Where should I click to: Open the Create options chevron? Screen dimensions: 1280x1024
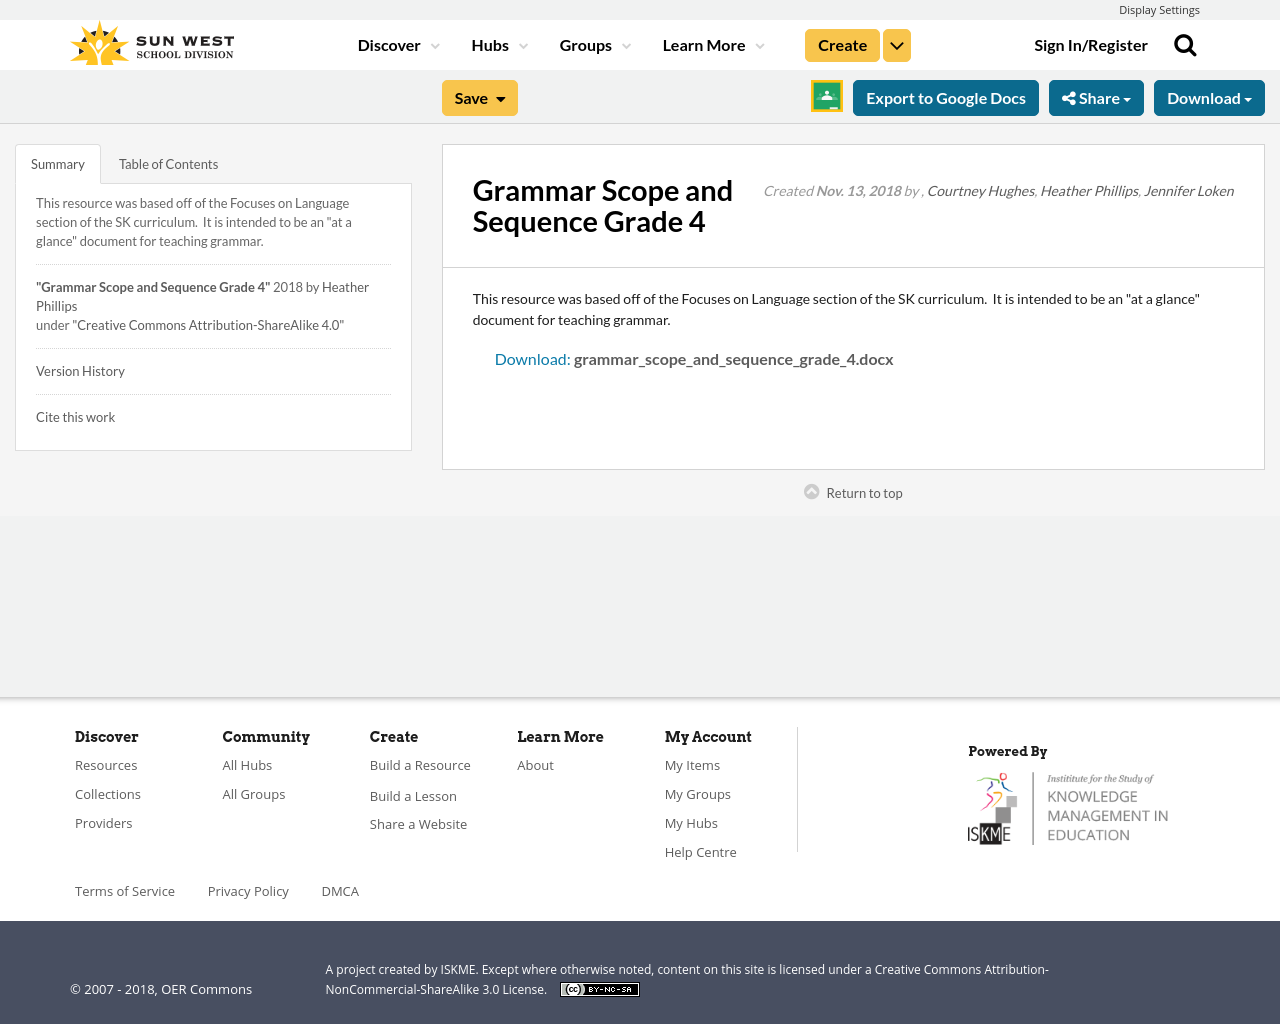(x=896, y=44)
